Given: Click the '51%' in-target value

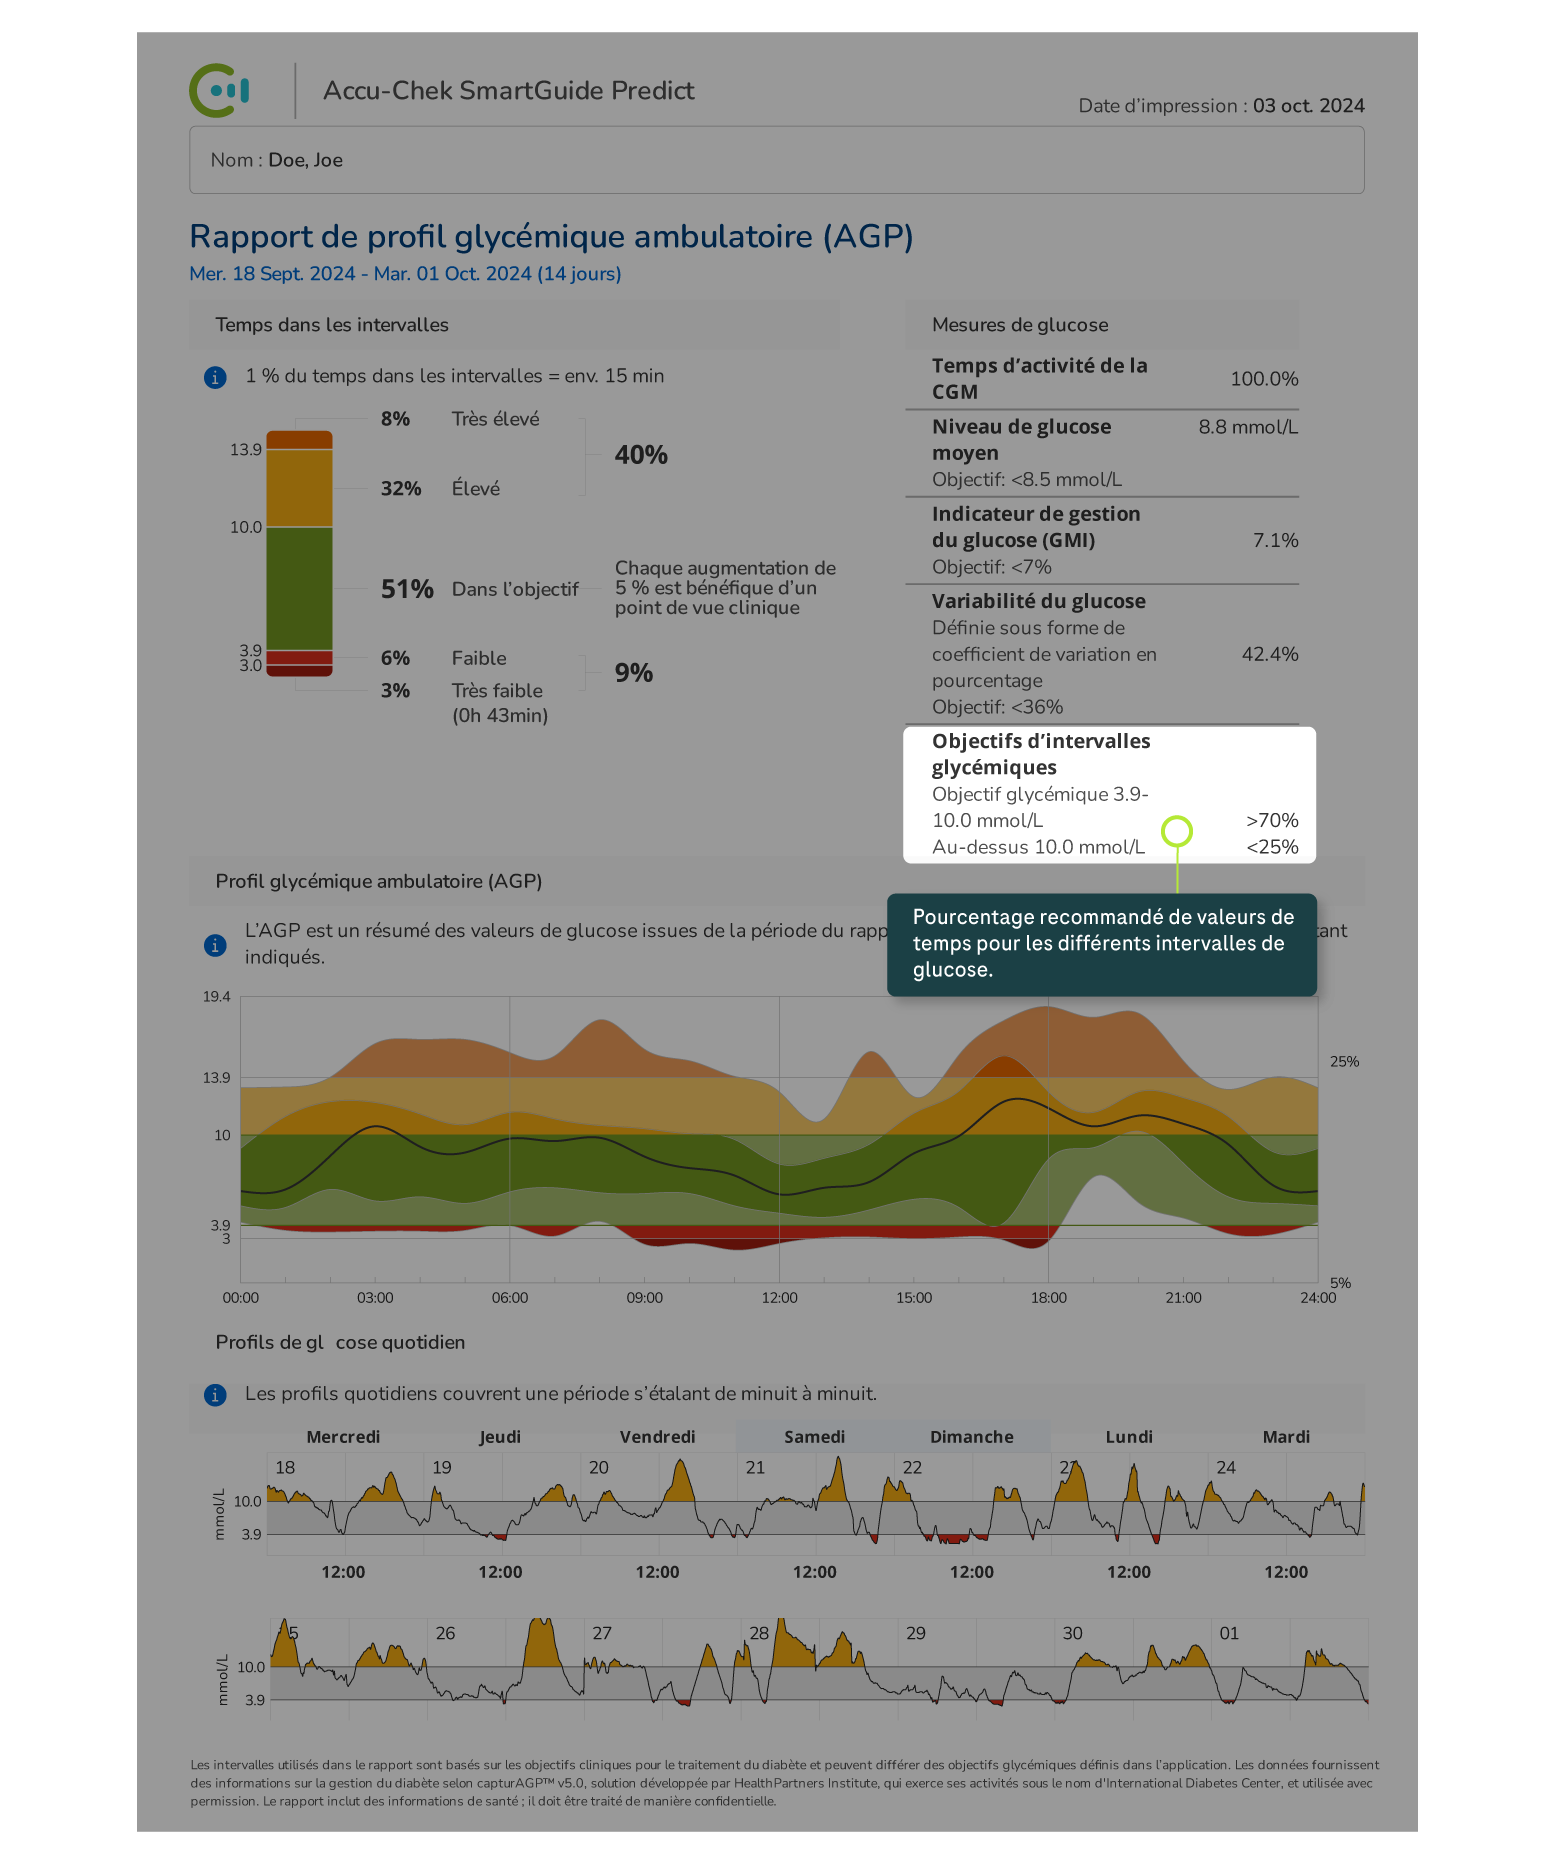Looking at the screenshot, I should click(x=407, y=589).
